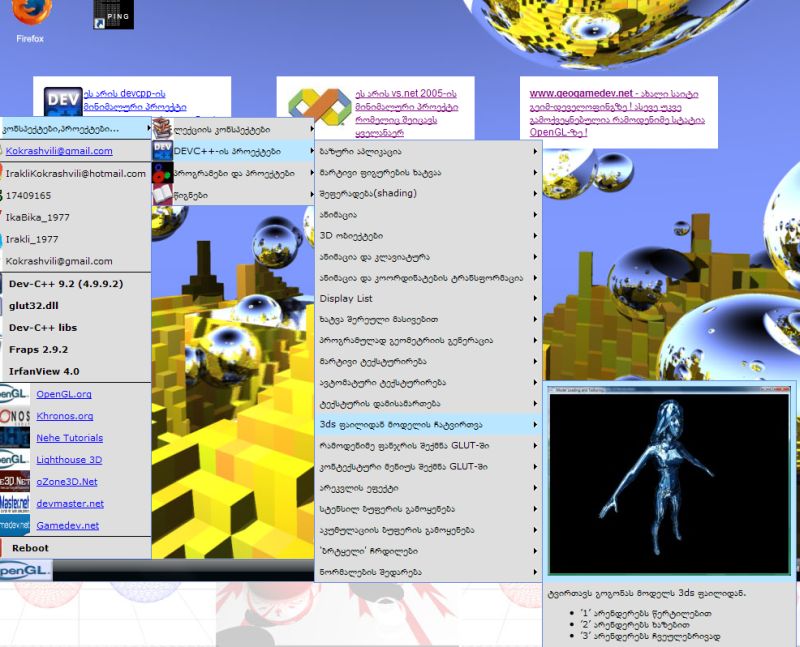800x647 pixels.
Task: Expand the arrow next to არეკვლის ეფექტი
Action: (x=535, y=488)
